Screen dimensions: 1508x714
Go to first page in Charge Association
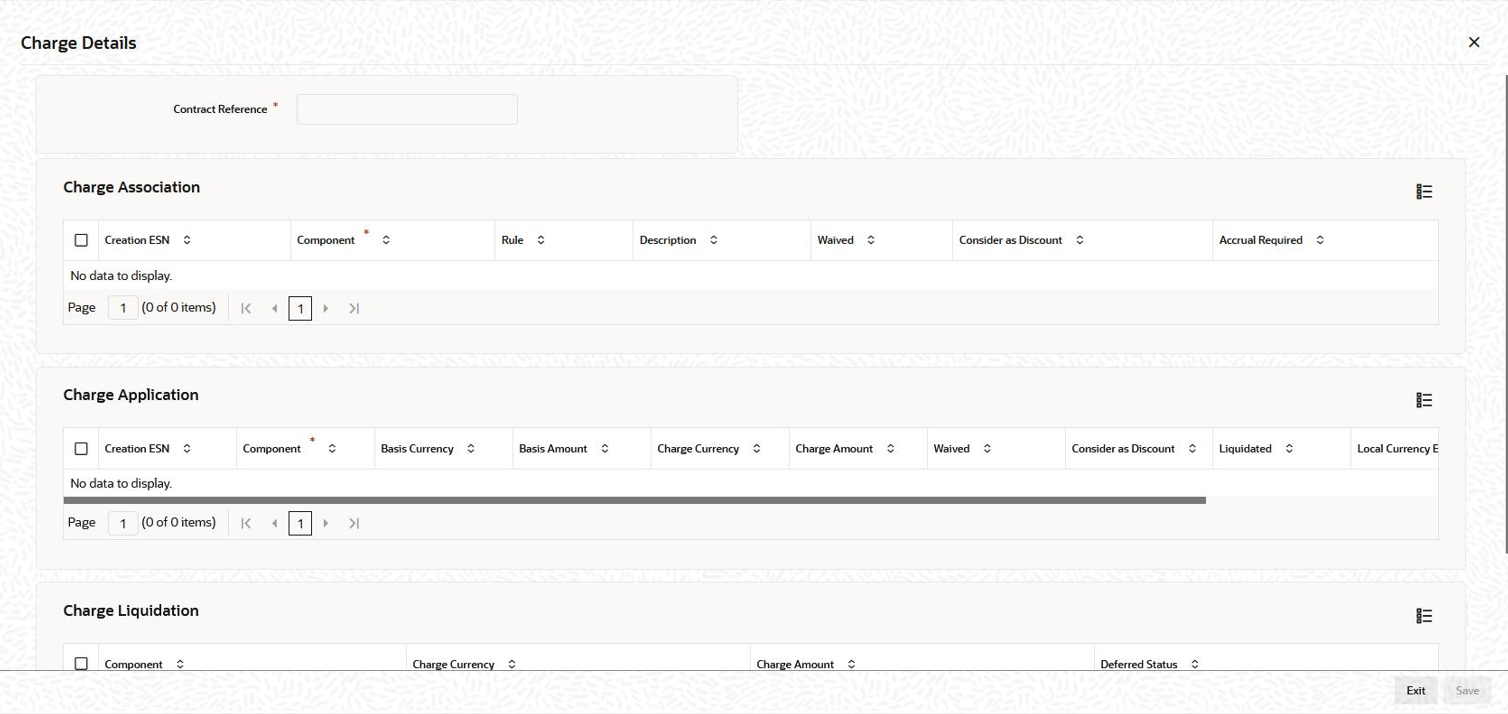point(246,308)
